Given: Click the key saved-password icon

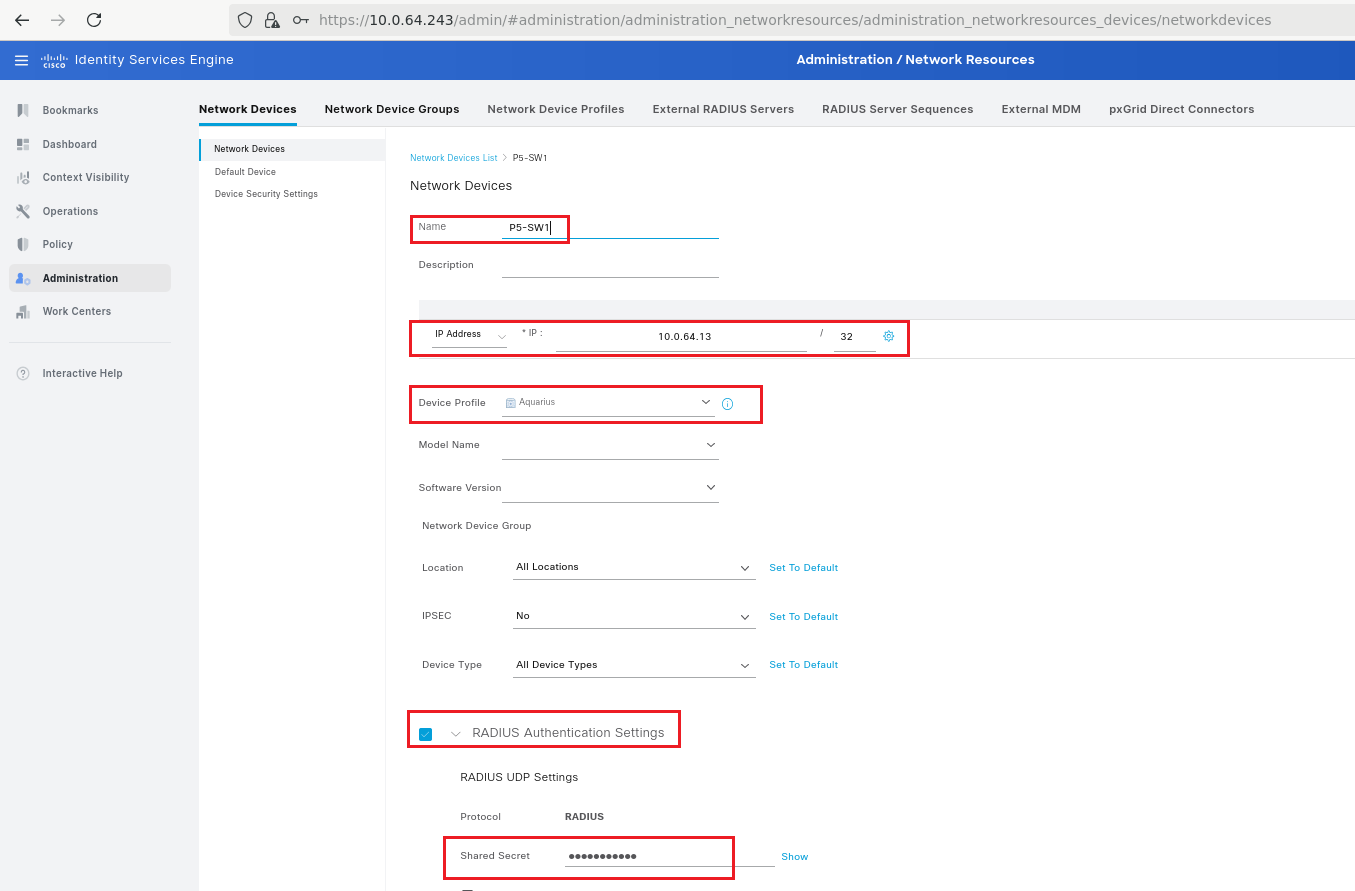Looking at the screenshot, I should [300, 20].
